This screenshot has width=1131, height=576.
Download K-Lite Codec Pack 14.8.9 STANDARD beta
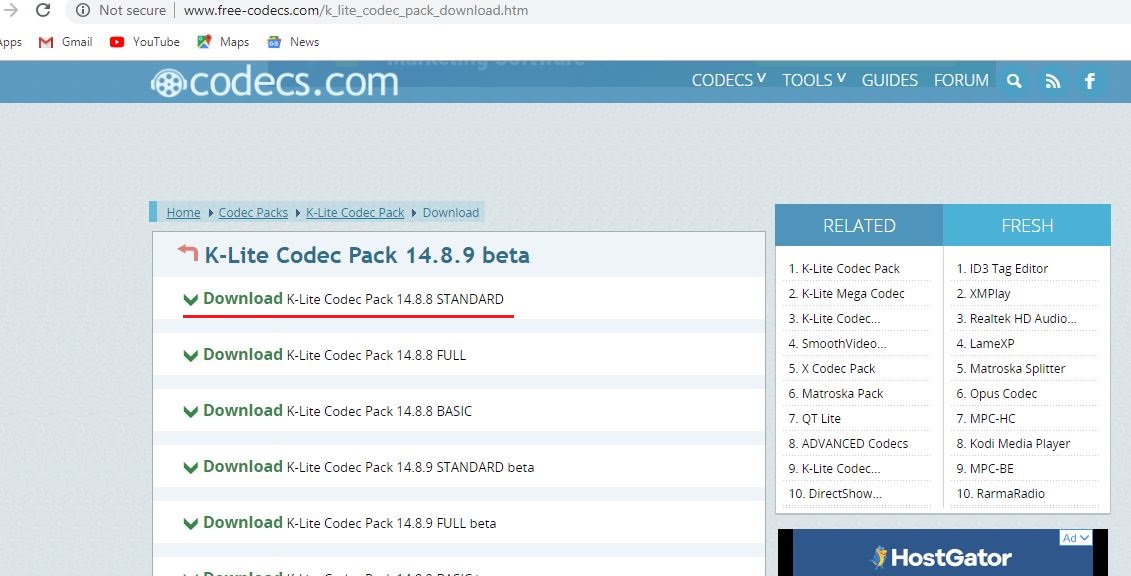click(369, 467)
